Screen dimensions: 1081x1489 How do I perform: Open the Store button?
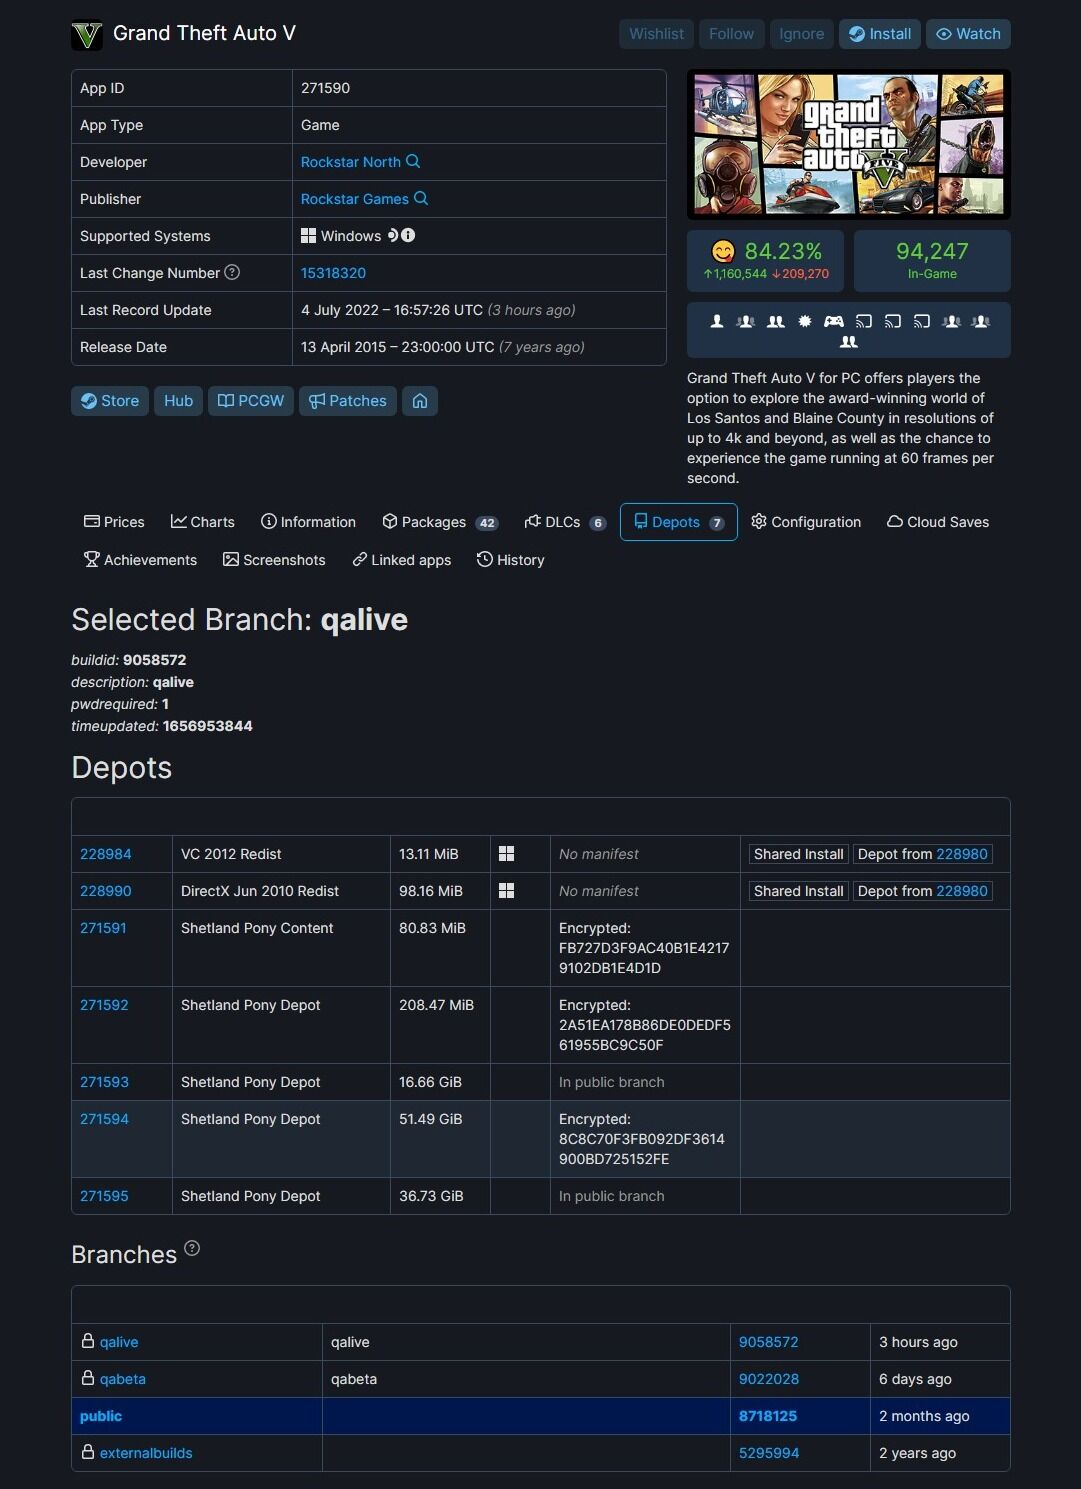coord(110,401)
